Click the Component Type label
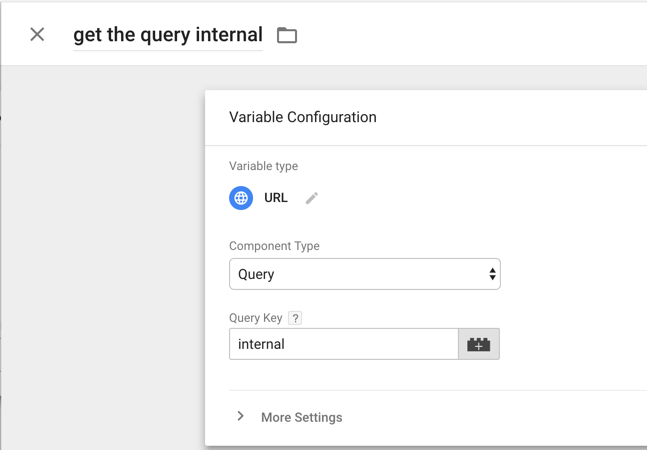Viewport: 647px width, 450px height. pyautogui.click(x=274, y=246)
